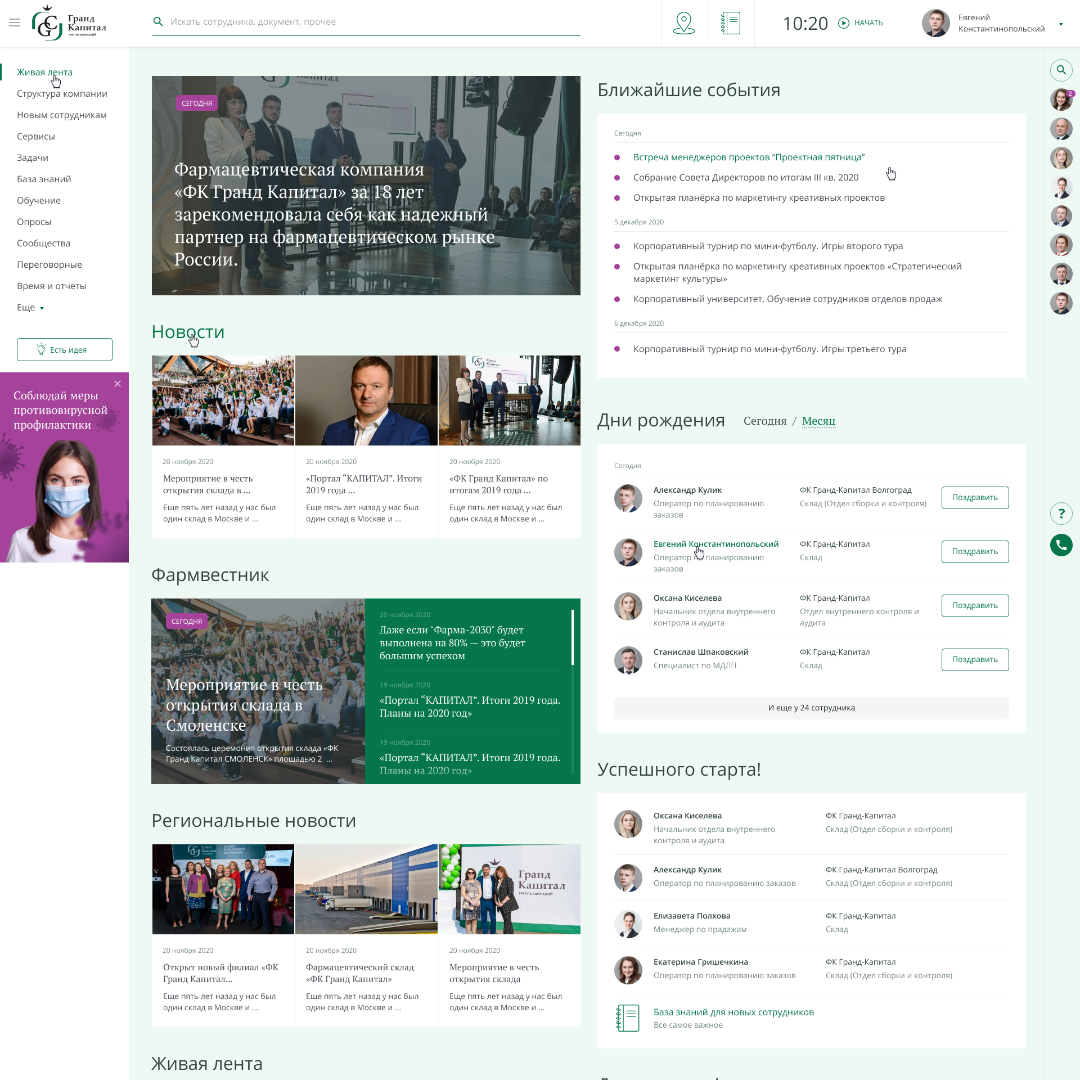Open the antivirus prevention banner image
Screen dimensions: 1080x1080
click(64, 467)
